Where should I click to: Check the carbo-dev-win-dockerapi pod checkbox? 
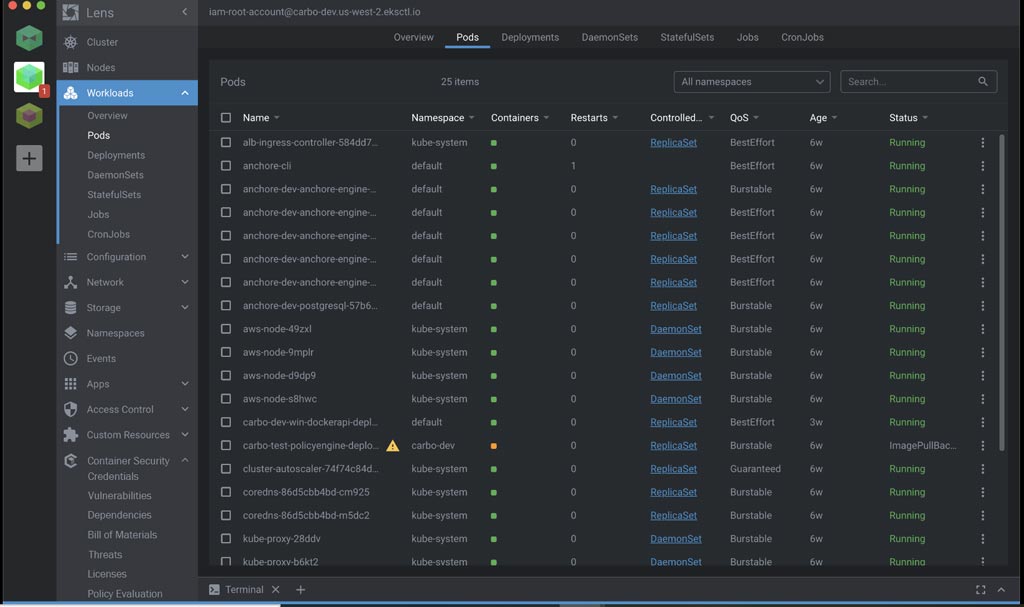pos(226,423)
